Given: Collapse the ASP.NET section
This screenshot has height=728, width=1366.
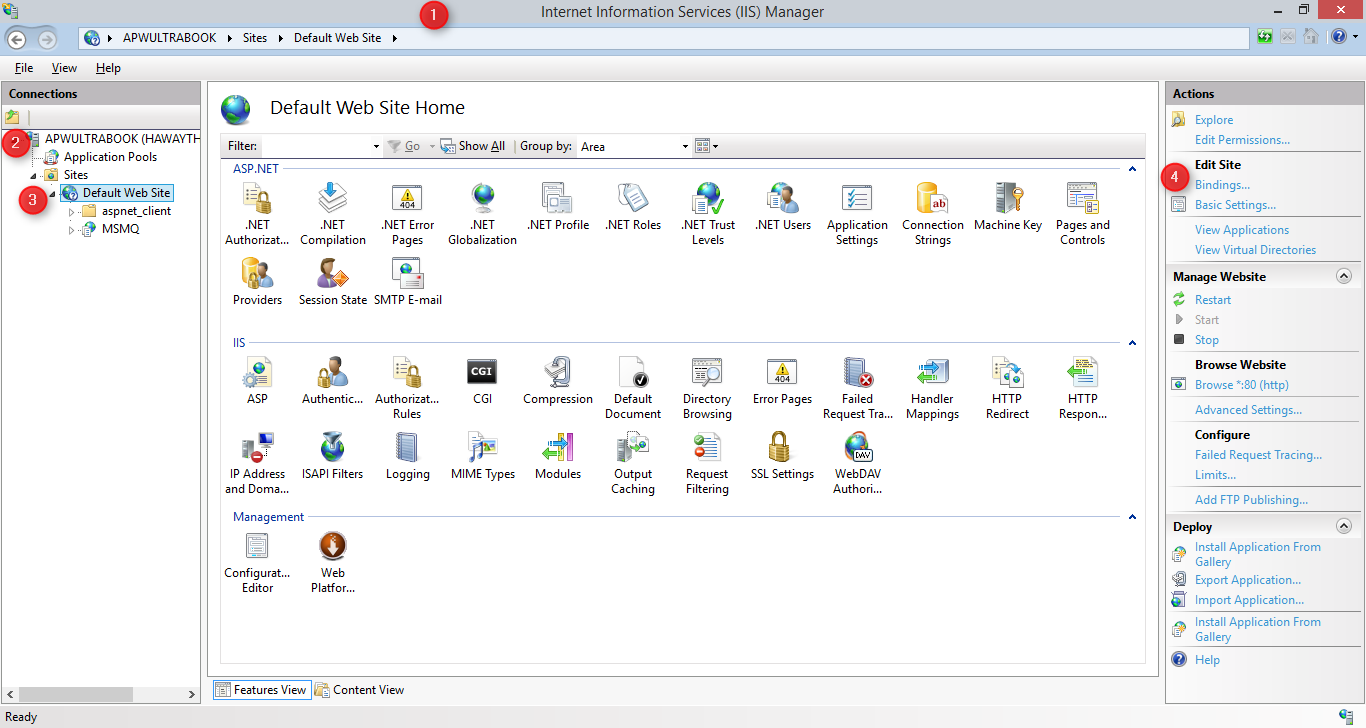Looking at the screenshot, I should 1132,169.
